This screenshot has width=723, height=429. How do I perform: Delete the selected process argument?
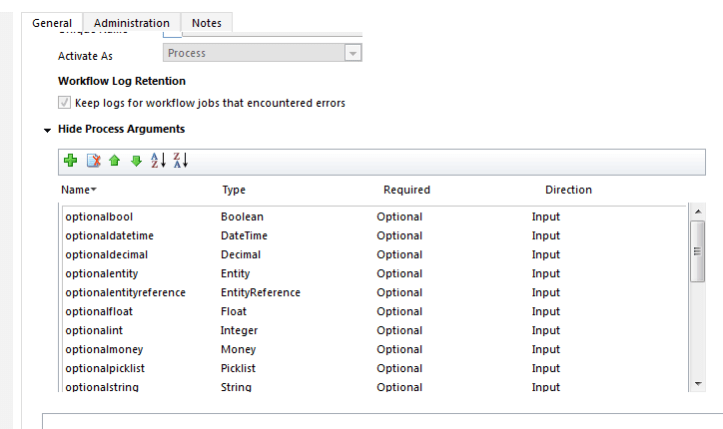[x=94, y=161]
